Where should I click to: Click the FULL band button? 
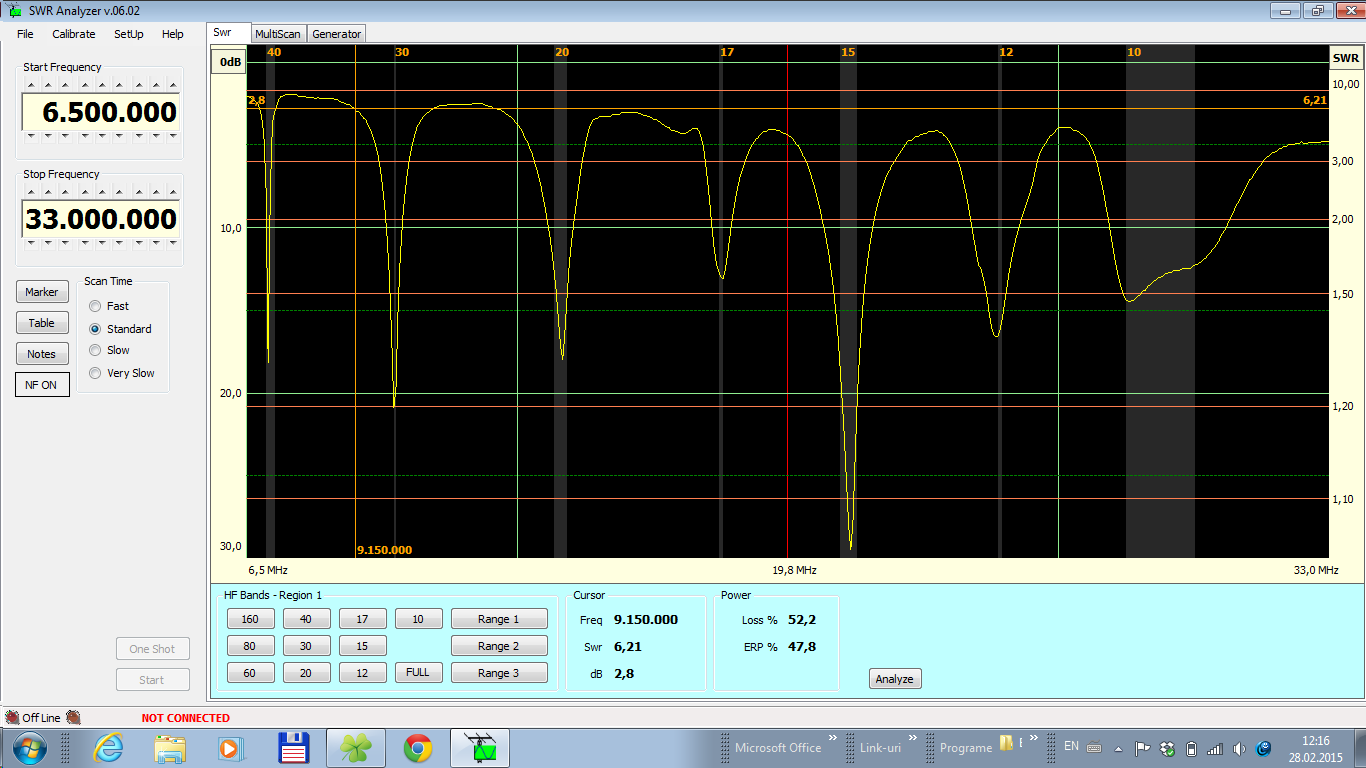(x=418, y=672)
